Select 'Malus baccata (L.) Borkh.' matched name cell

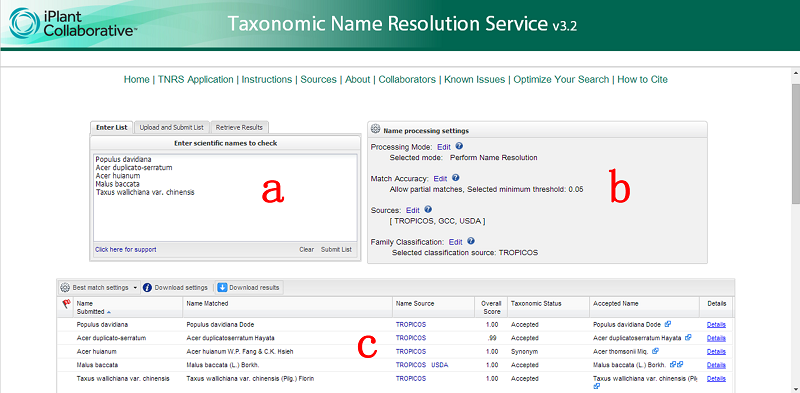tap(222, 365)
